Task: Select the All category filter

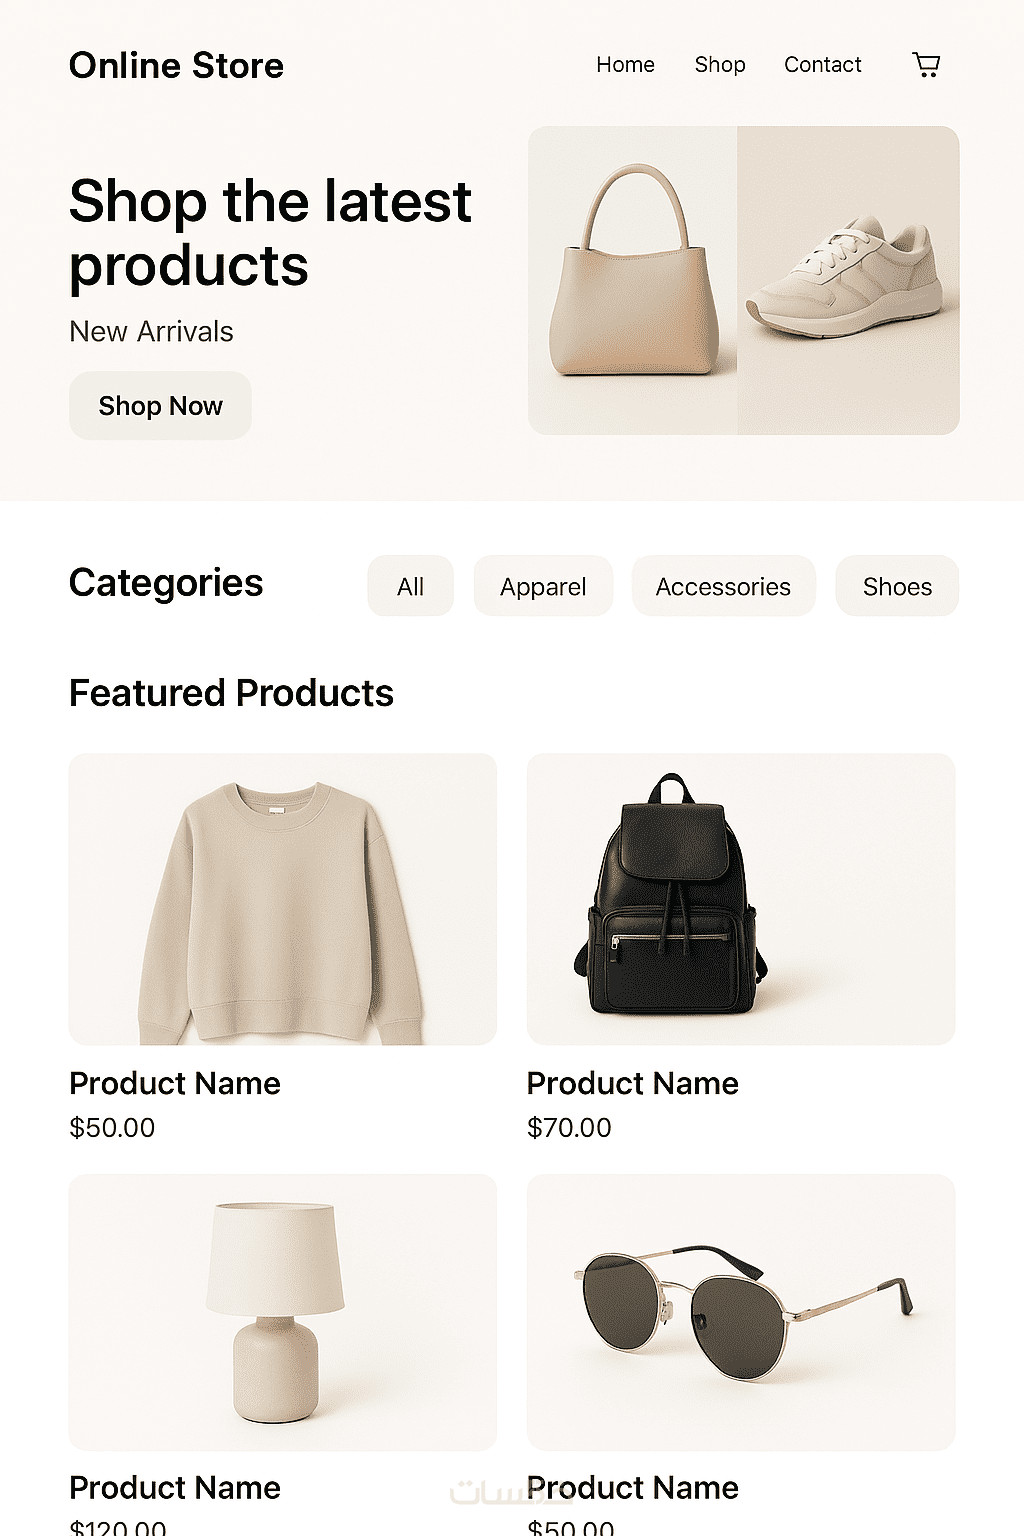Action: tap(410, 586)
